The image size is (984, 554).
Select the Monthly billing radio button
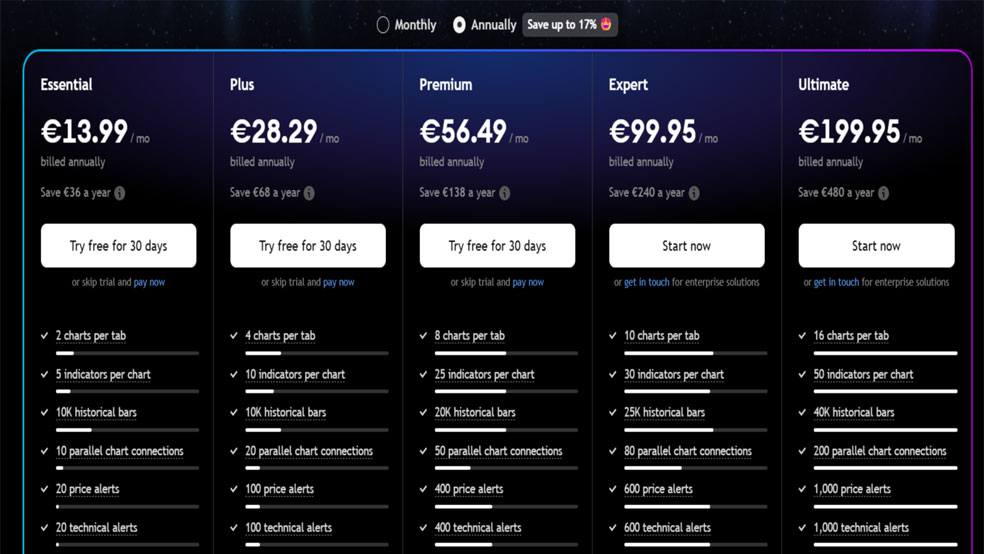click(382, 25)
